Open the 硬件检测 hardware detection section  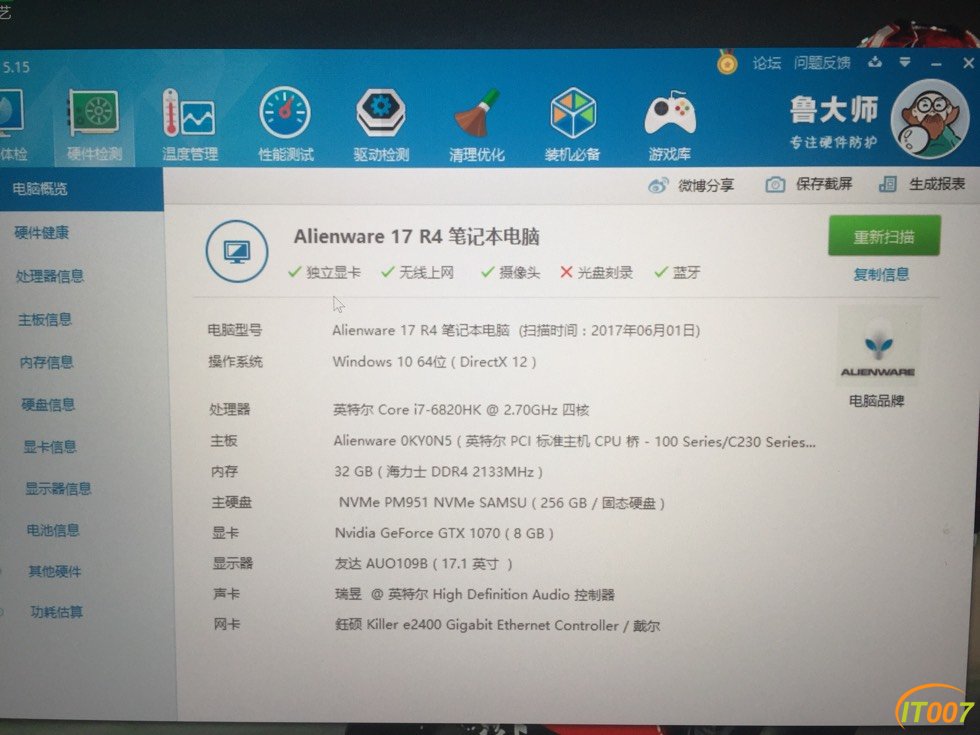coord(94,126)
